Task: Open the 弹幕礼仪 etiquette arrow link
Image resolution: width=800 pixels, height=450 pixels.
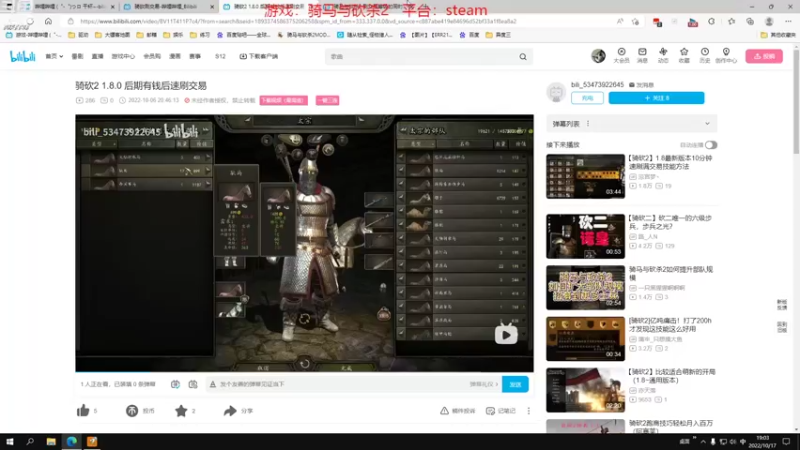Action: tap(483, 384)
